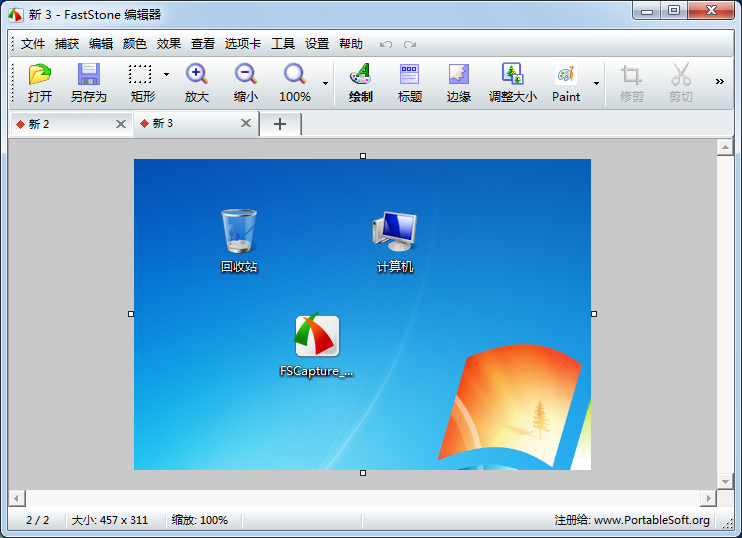This screenshot has width=742, height=538.
Task: Open the dropdown arrow next to Paint
Action: pyautogui.click(x=596, y=84)
